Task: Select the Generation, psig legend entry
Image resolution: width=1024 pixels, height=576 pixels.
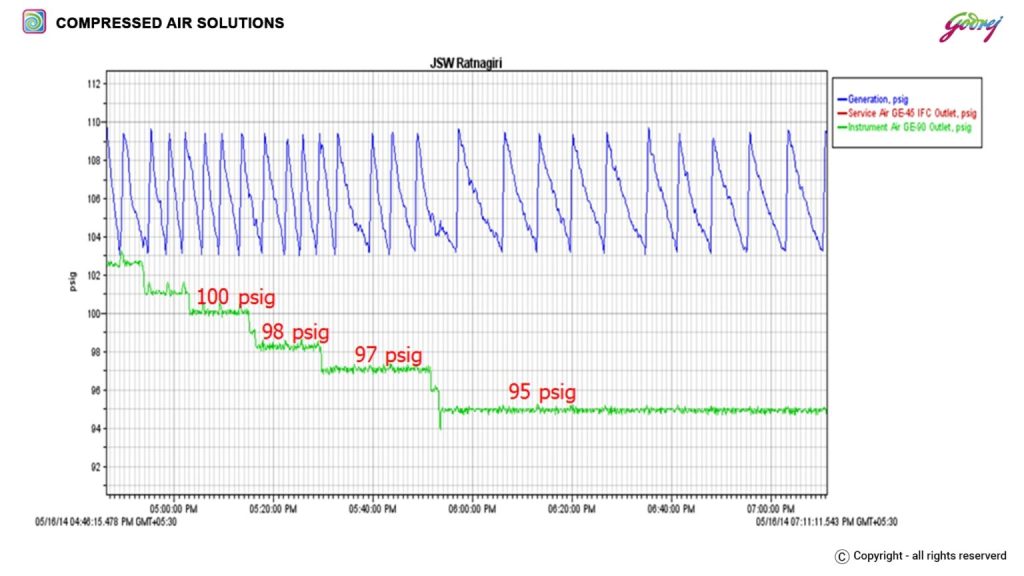Action: 882,100
